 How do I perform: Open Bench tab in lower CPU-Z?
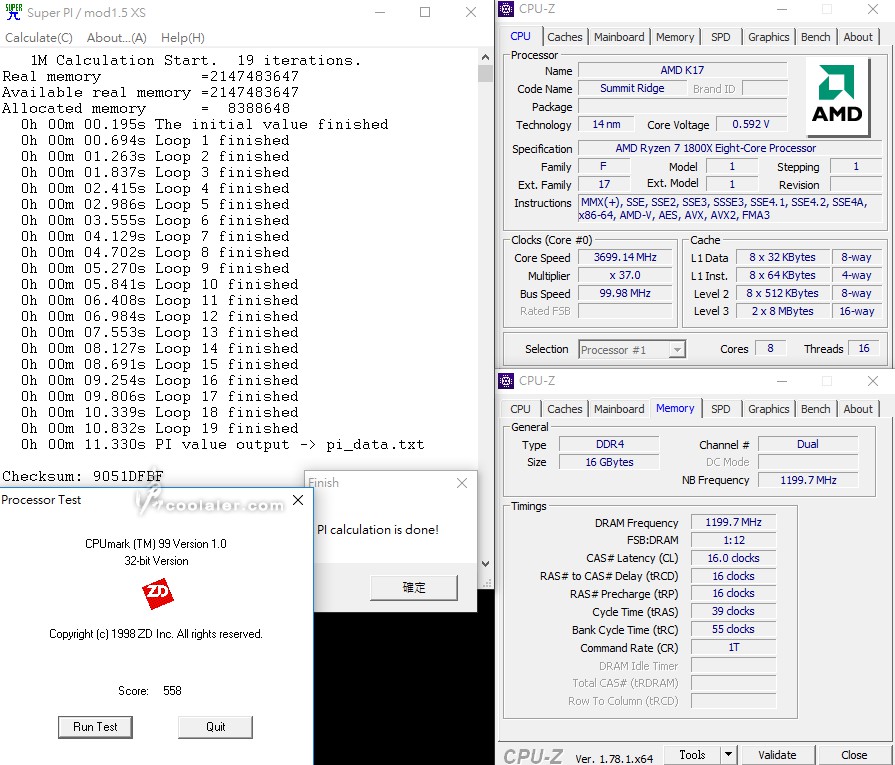coord(815,409)
